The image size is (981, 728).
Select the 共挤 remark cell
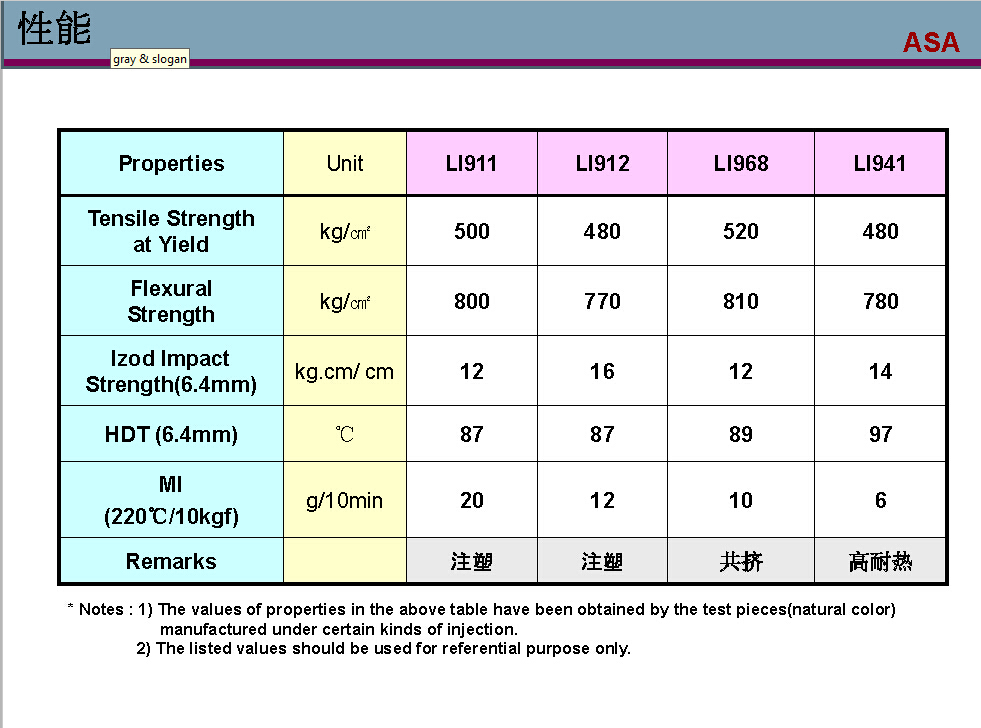click(741, 561)
